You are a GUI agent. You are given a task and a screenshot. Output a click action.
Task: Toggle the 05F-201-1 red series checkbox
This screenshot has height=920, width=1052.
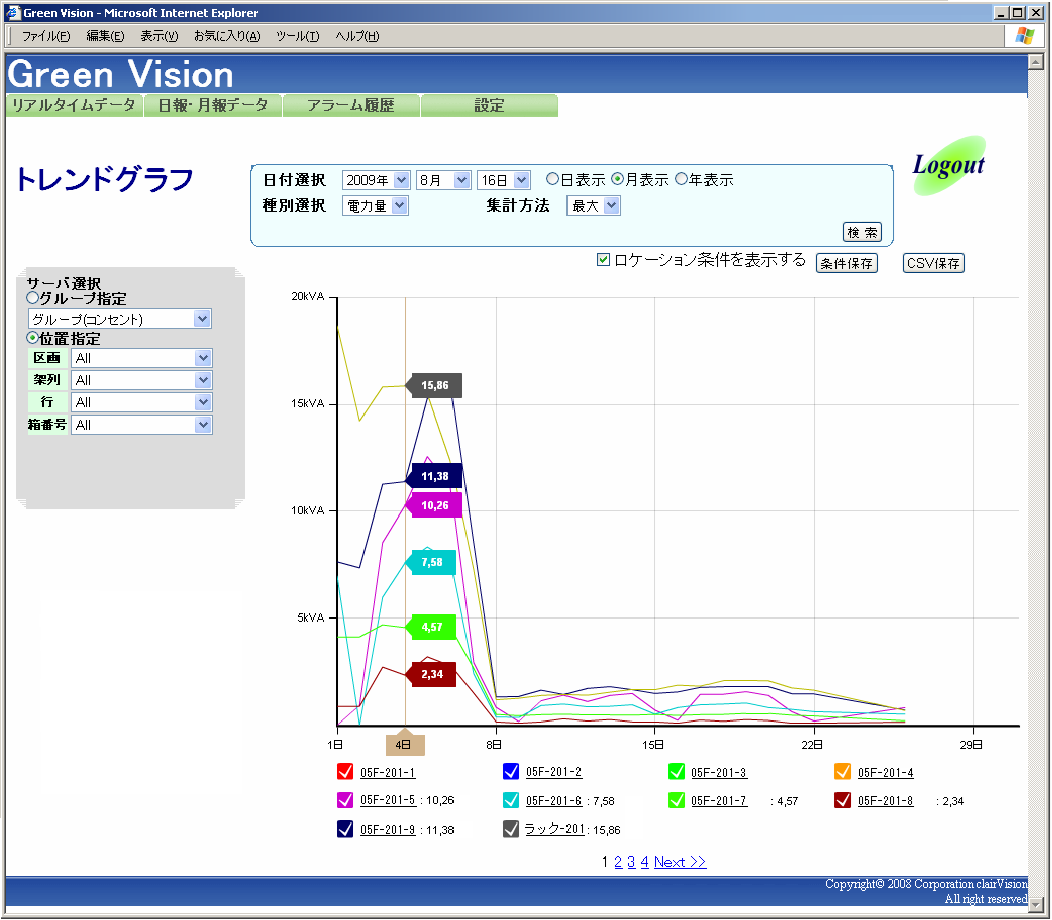[345, 772]
